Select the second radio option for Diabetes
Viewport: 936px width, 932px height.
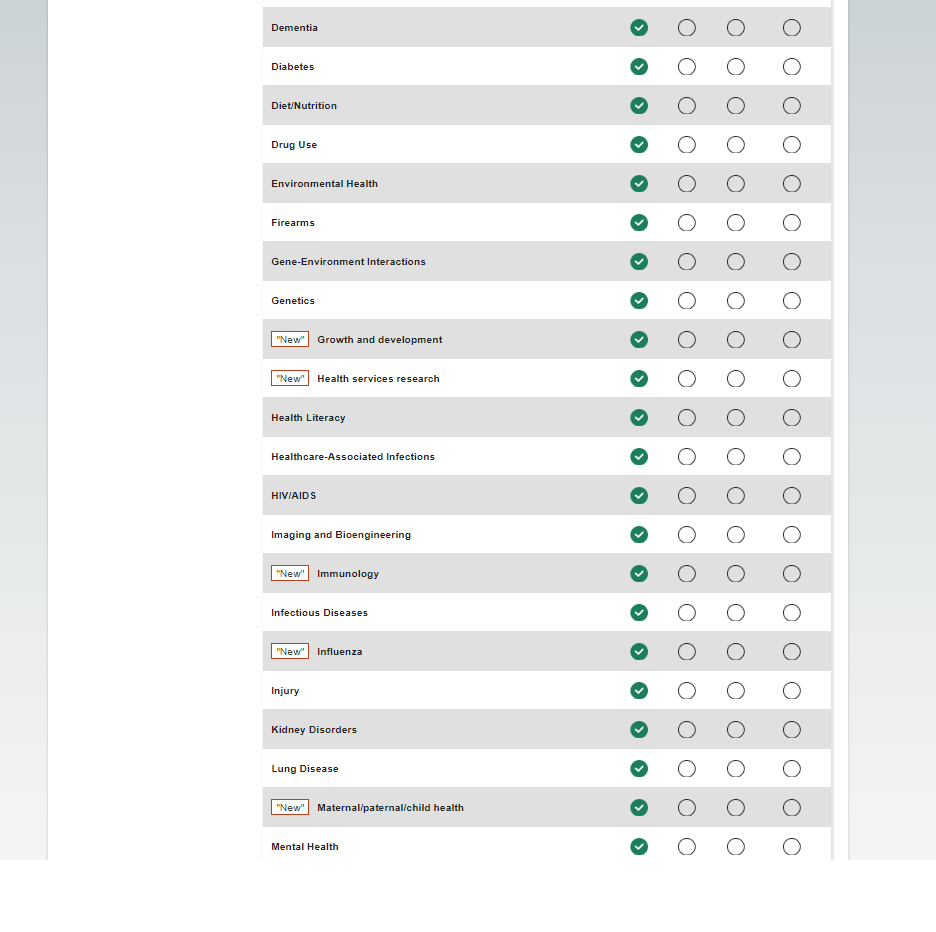click(x=687, y=67)
